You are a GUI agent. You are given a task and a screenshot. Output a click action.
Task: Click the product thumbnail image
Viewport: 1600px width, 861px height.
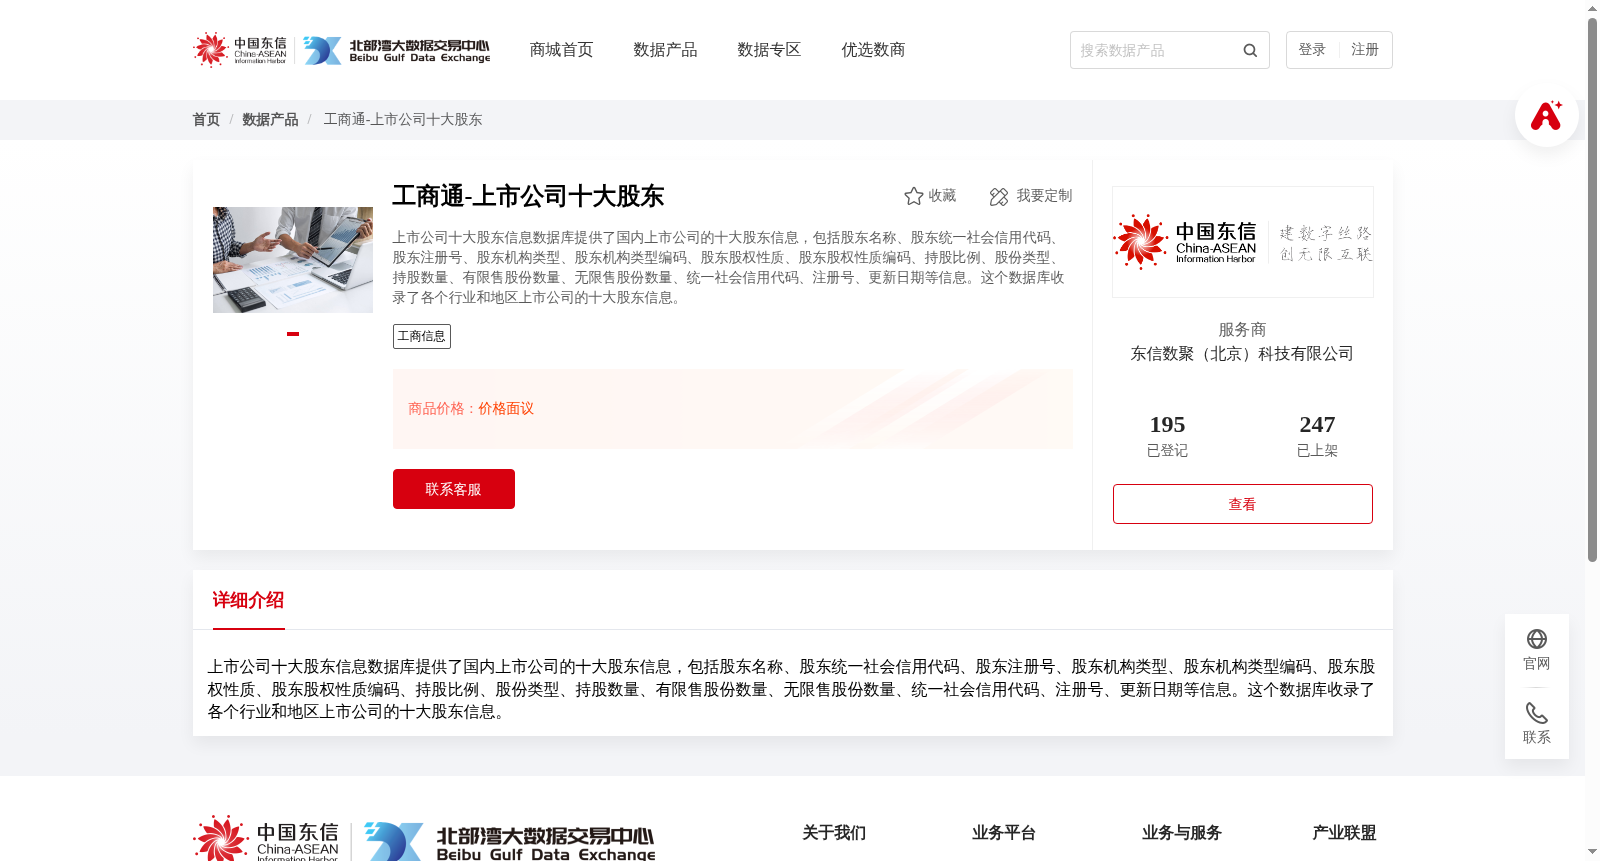point(293,260)
